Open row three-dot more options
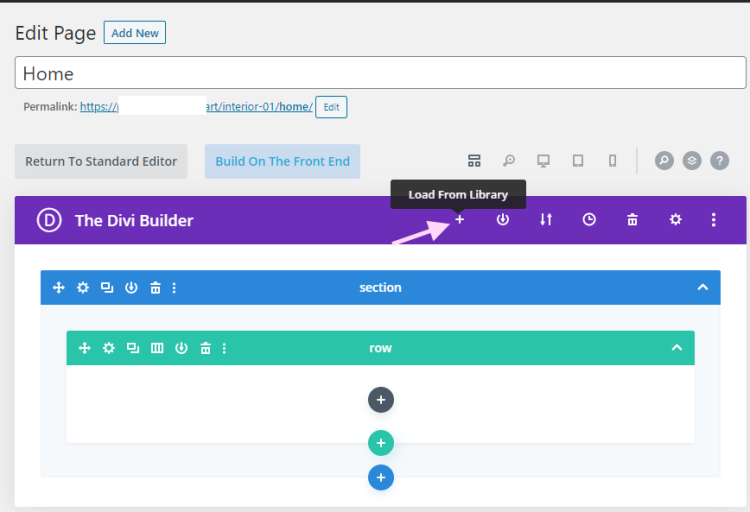Image resolution: width=750 pixels, height=512 pixels. [224, 348]
